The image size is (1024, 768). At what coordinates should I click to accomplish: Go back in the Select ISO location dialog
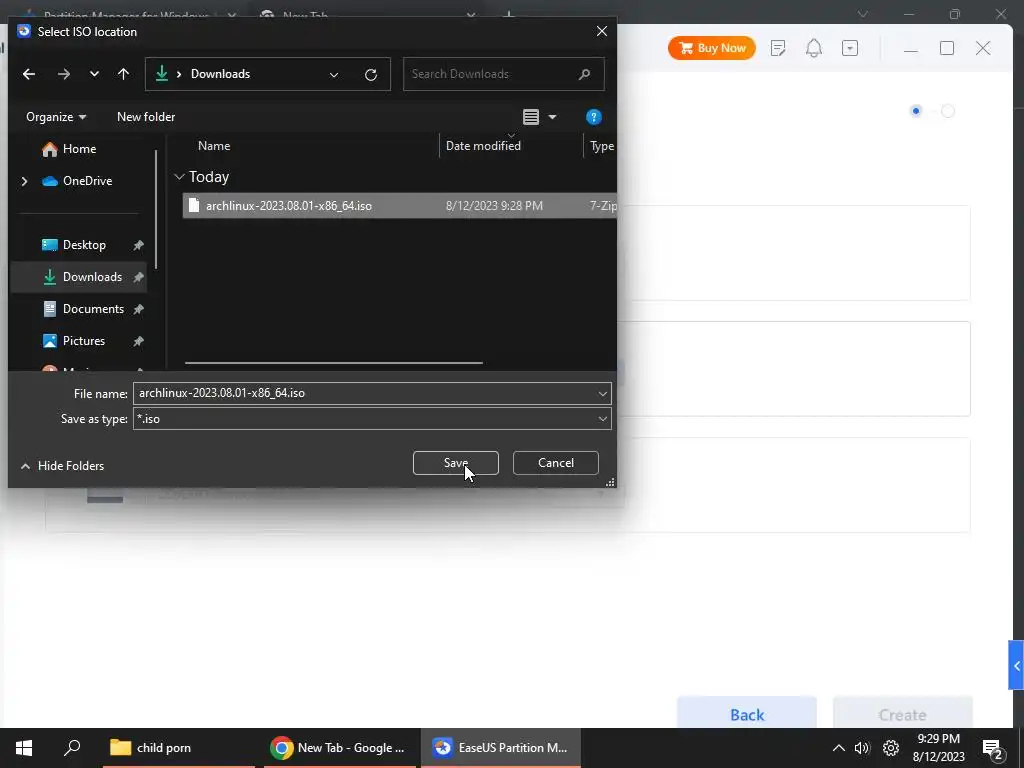[x=29, y=74]
